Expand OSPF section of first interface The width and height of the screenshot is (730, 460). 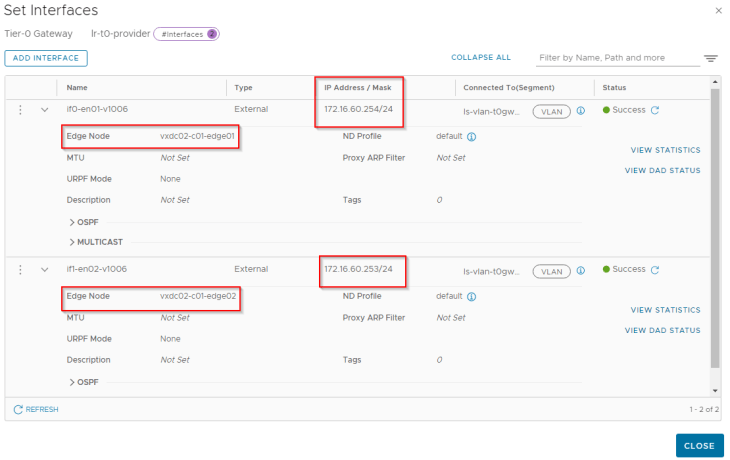coord(84,223)
